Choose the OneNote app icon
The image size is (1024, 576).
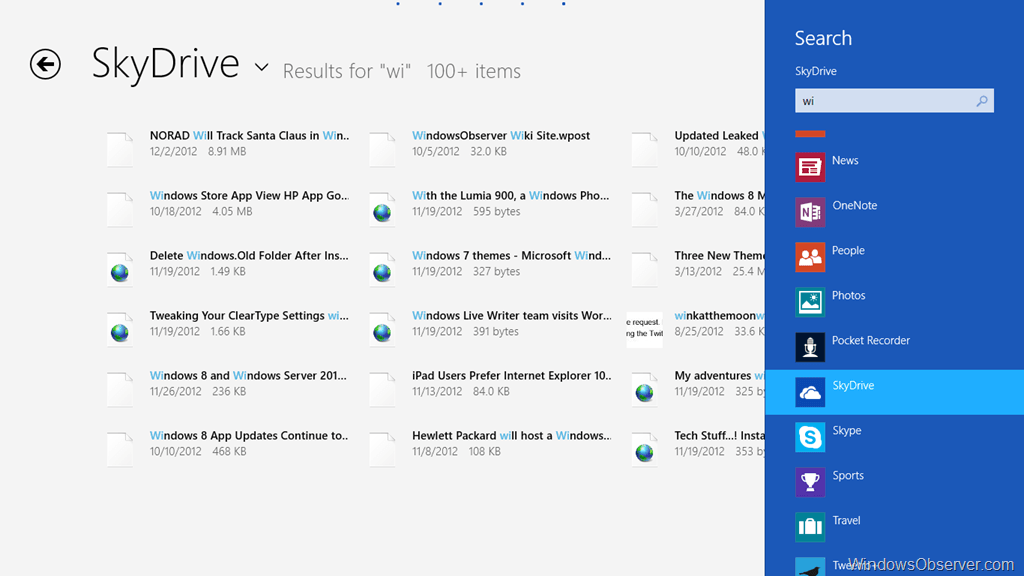point(810,212)
